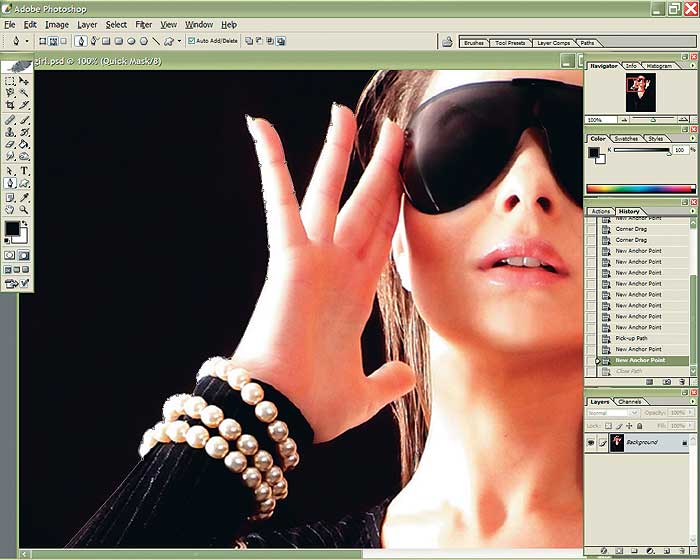
Task: Create new snapshot in History panel
Action: pos(667,382)
